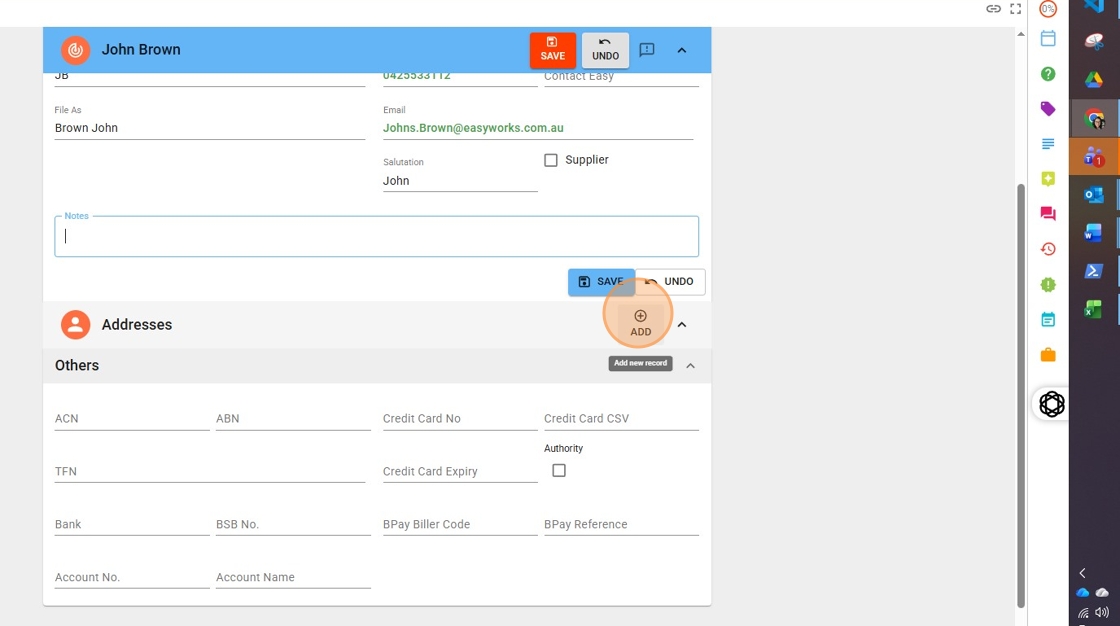Open the red chat bubbles icon

1048,214
